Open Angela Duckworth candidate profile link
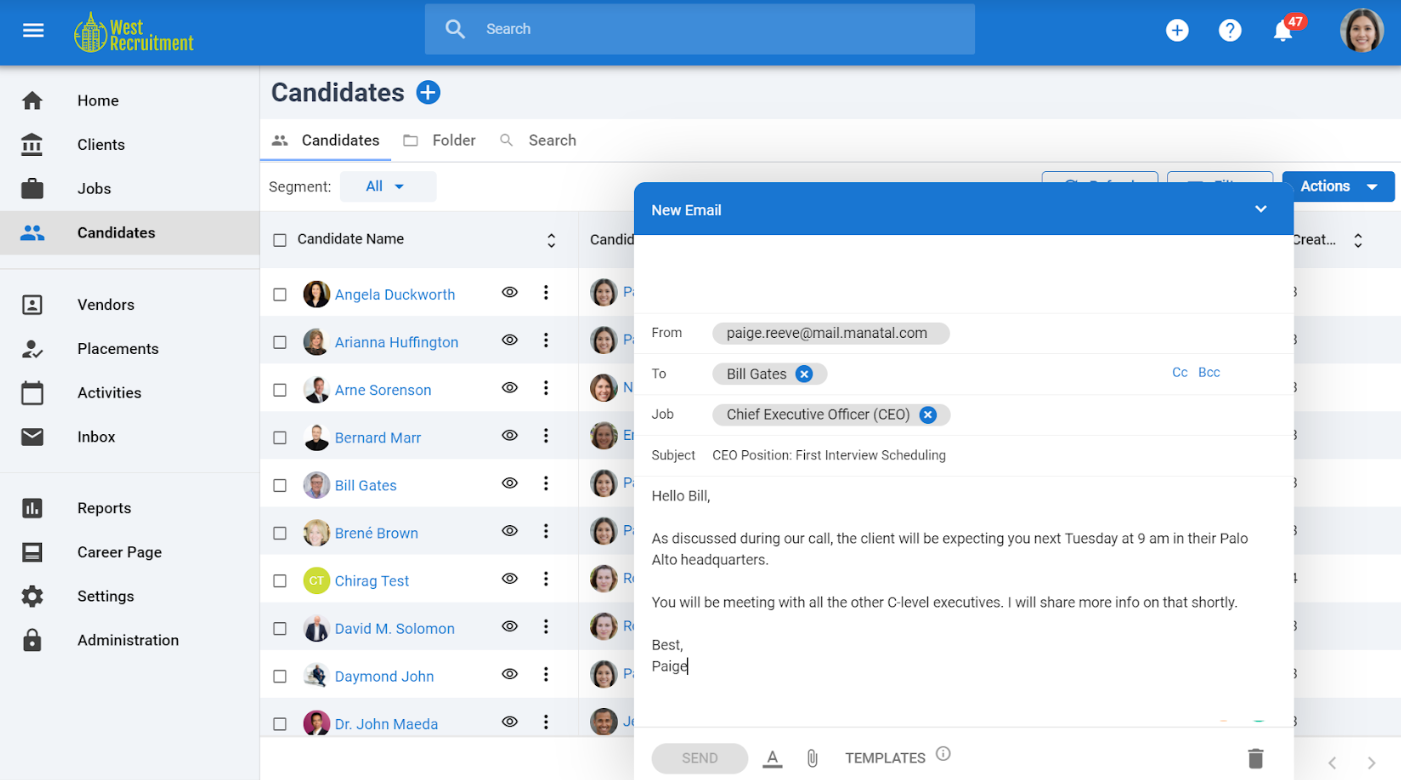This screenshot has height=780, width=1401. pos(395,295)
